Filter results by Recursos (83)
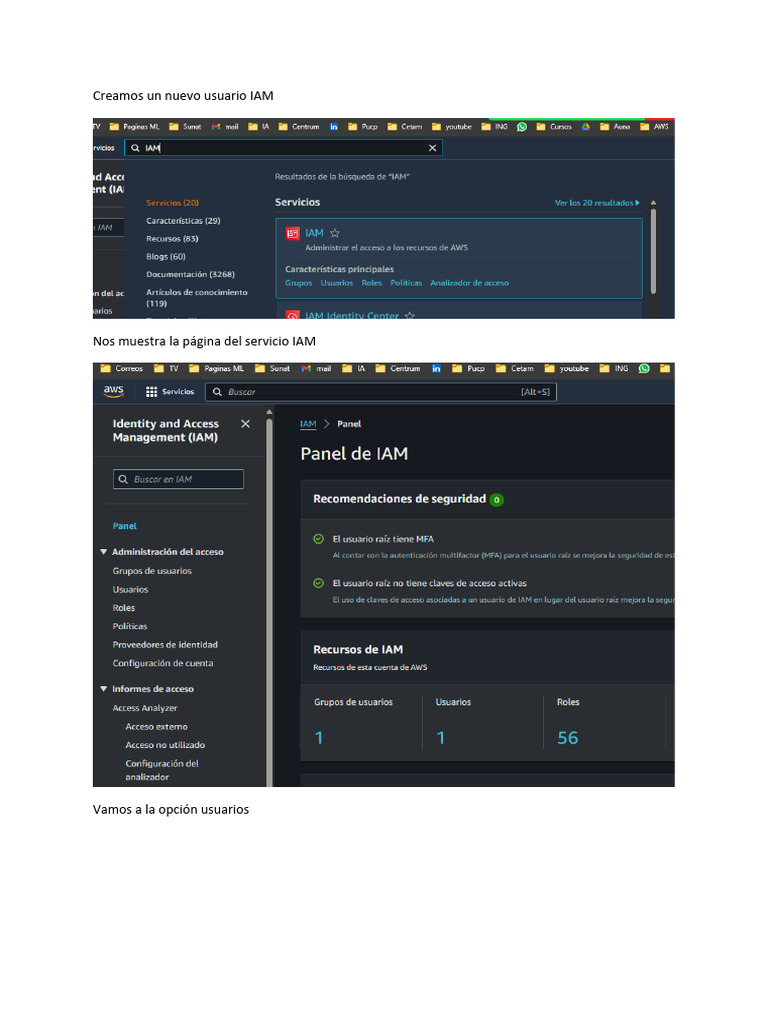768x1024 pixels. [172, 239]
